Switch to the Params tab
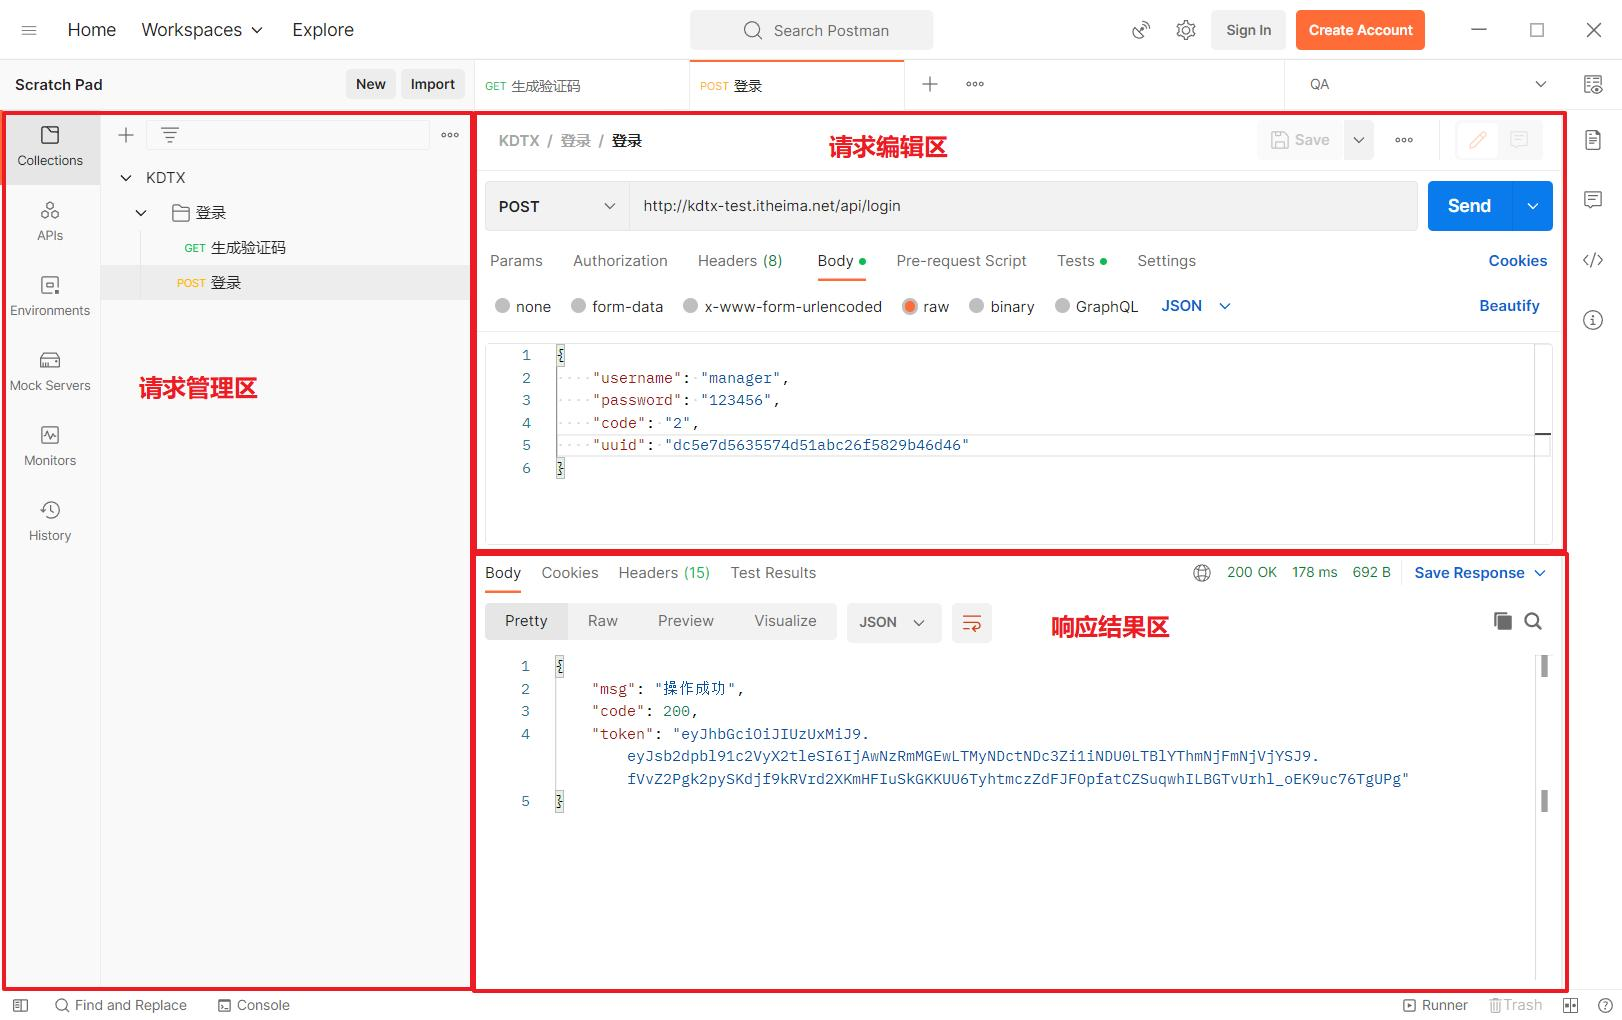 (x=516, y=261)
